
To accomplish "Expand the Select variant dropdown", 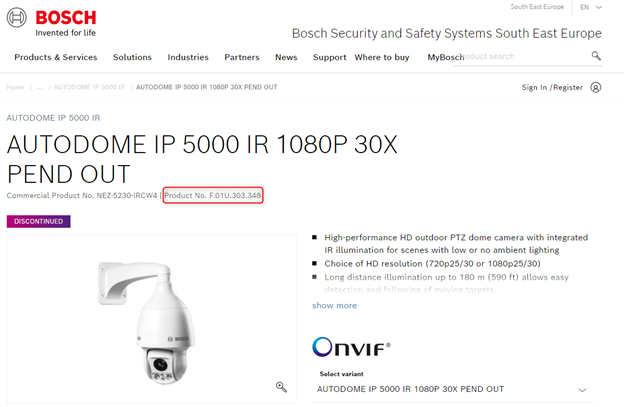I will (453, 389).
